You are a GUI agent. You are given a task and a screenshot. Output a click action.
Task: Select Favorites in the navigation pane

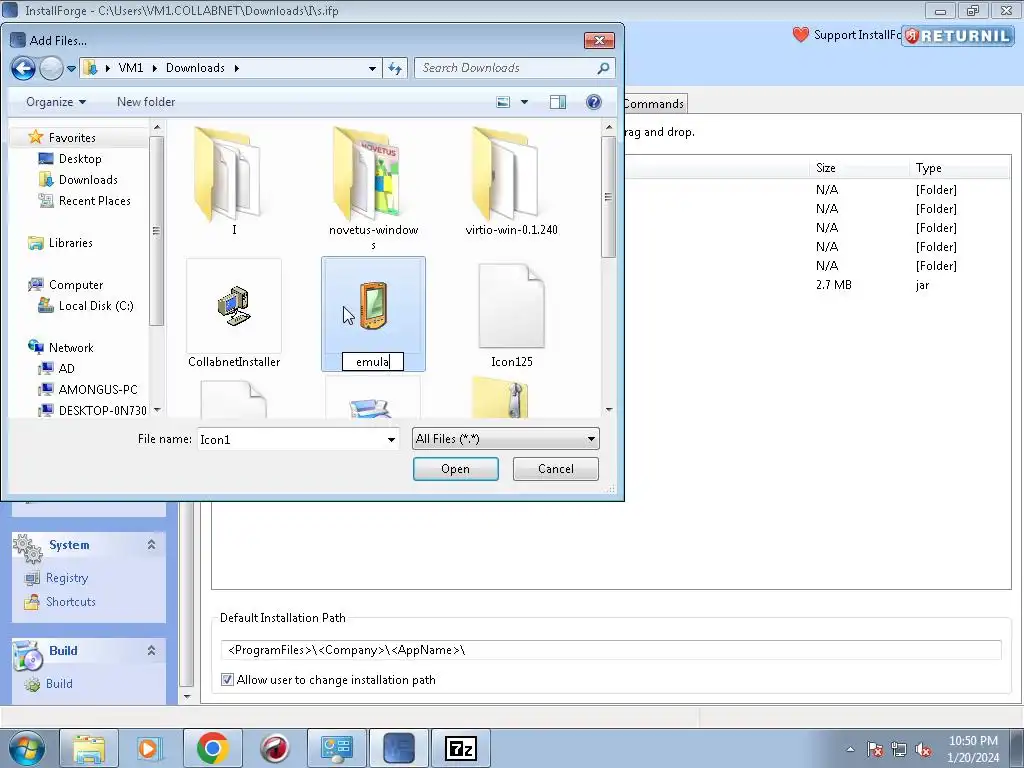coord(72,138)
